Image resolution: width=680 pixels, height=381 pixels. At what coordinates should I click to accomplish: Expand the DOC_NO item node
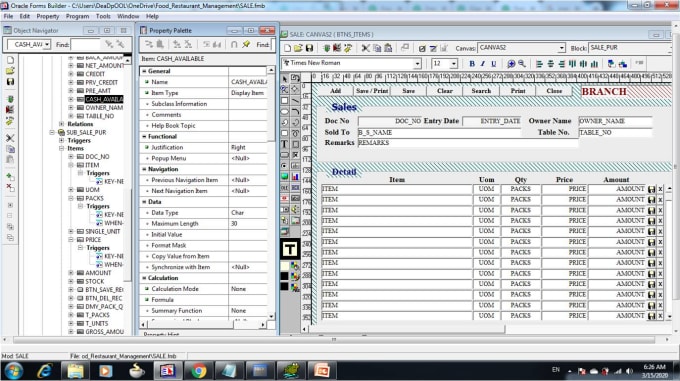tap(71, 156)
